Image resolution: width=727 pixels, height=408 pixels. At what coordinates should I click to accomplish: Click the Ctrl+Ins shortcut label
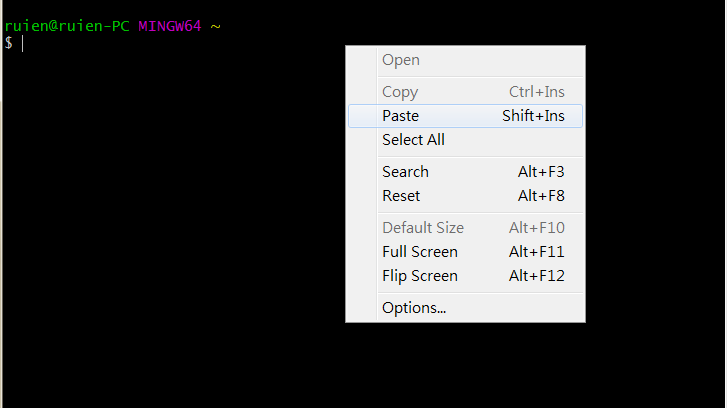(537, 92)
